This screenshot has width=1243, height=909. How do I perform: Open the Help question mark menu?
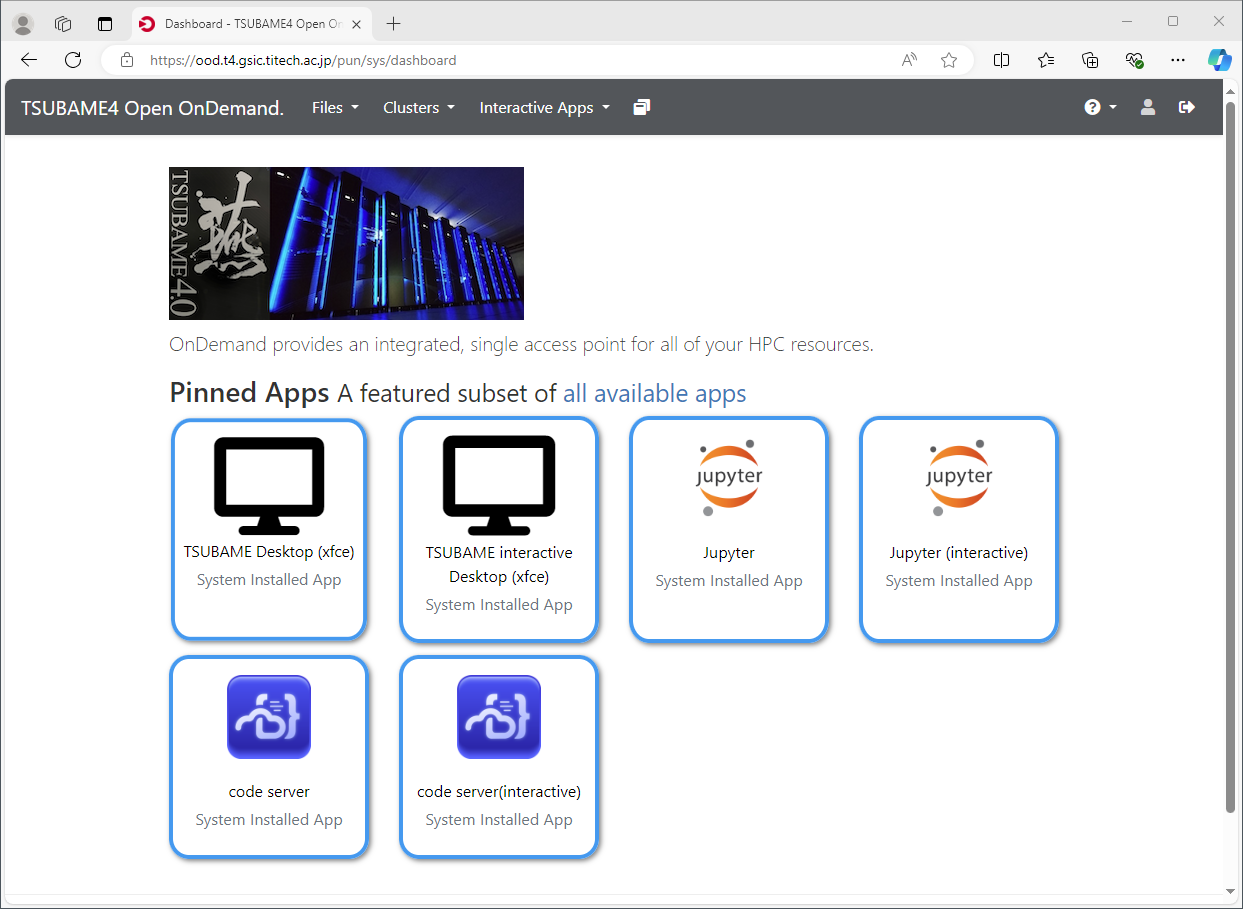[x=1100, y=107]
